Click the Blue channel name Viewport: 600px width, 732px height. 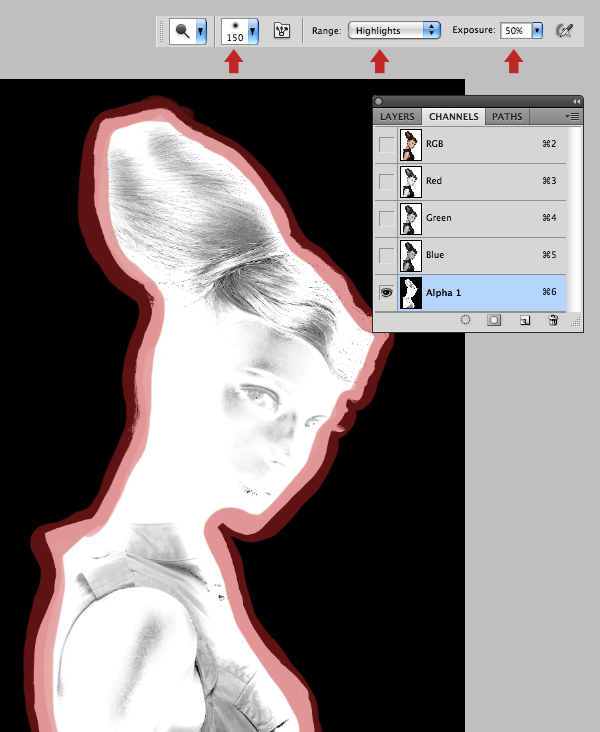435,255
